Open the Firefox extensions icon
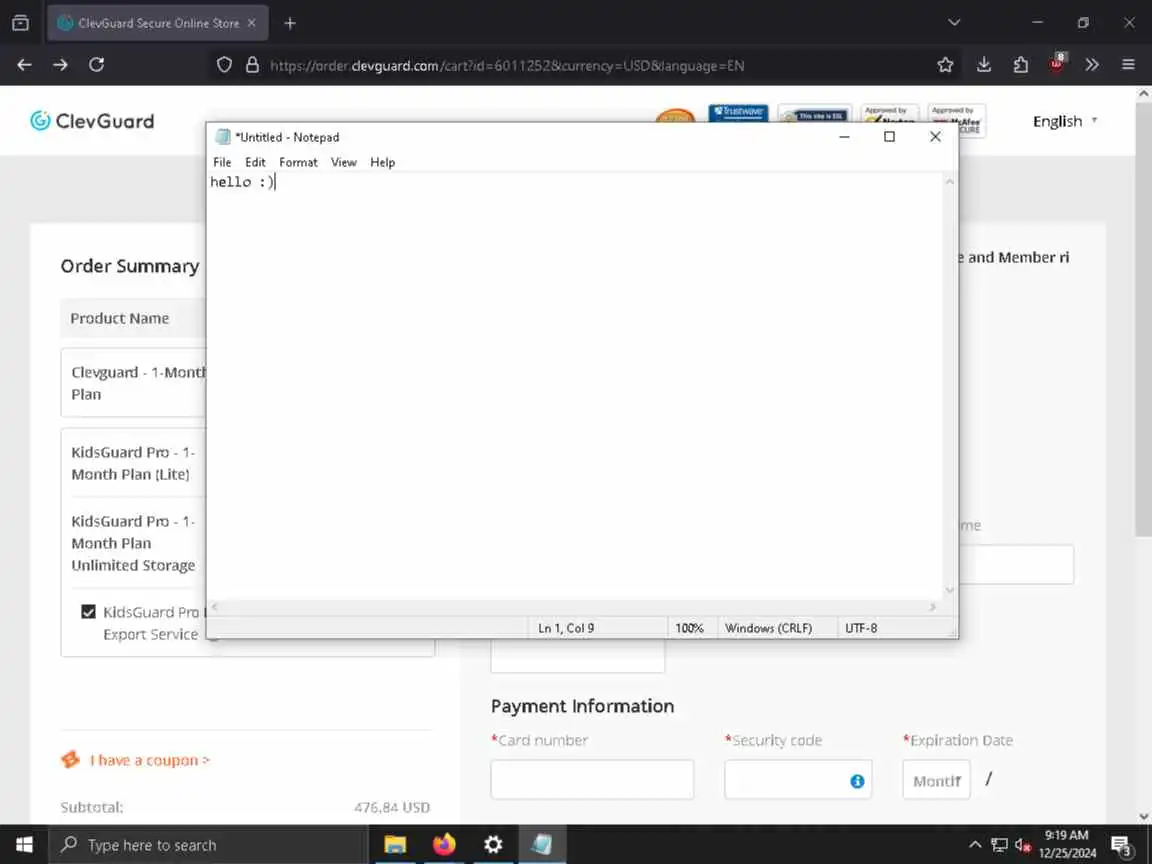Image resolution: width=1152 pixels, height=864 pixels. click(1020, 65)
